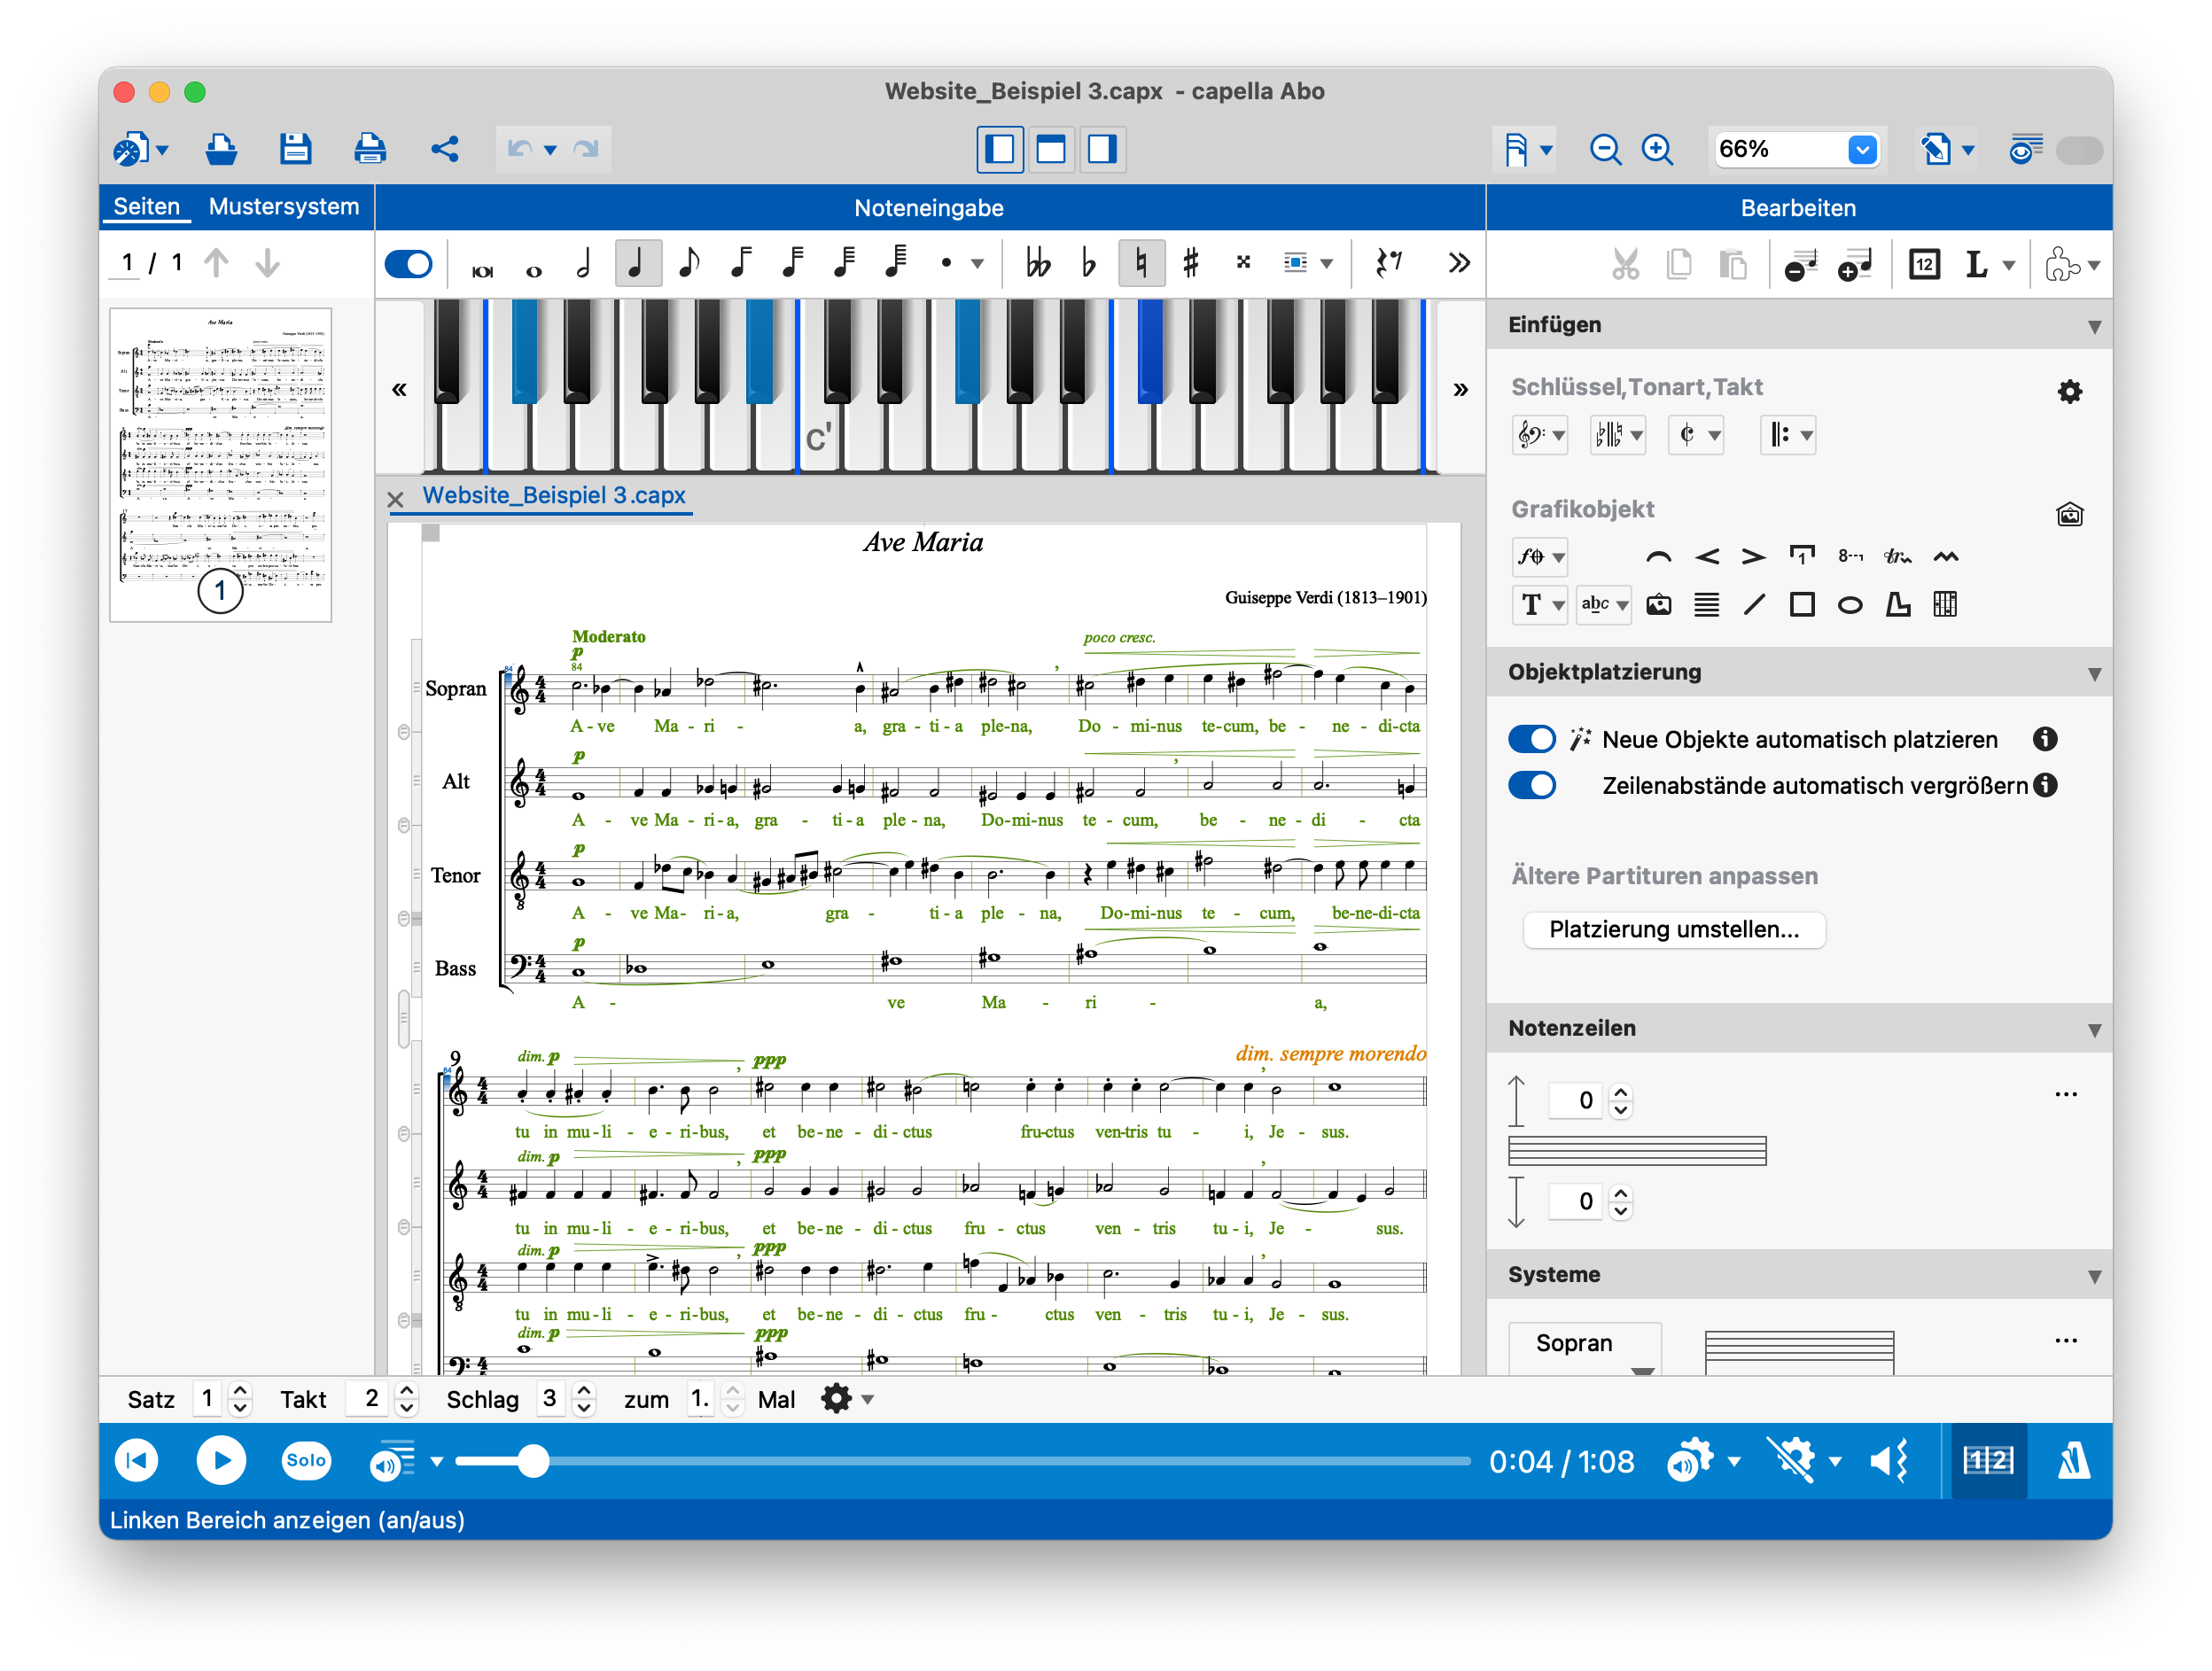This screenshot has width=2212, height=1671.
Task: Shift piano keyboard to the right
Action: point(1460,389)
